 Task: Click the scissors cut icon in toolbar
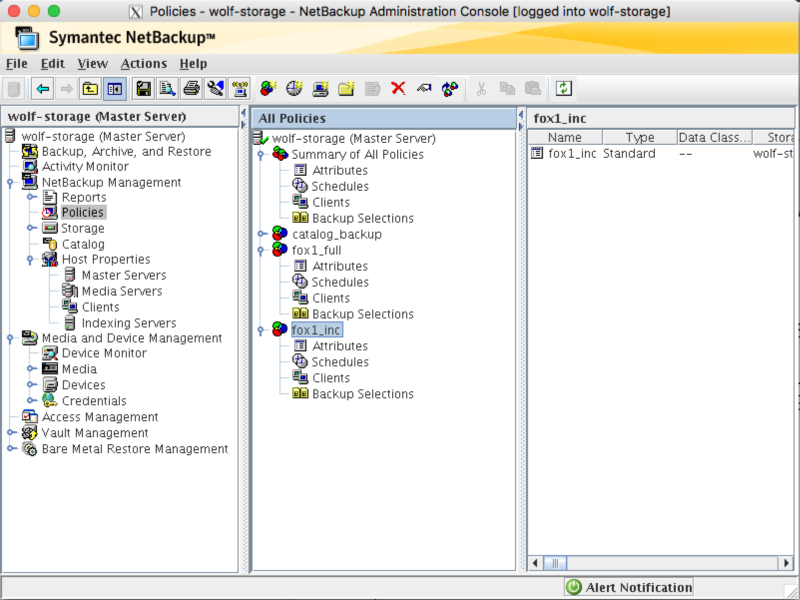pos(481,89)
